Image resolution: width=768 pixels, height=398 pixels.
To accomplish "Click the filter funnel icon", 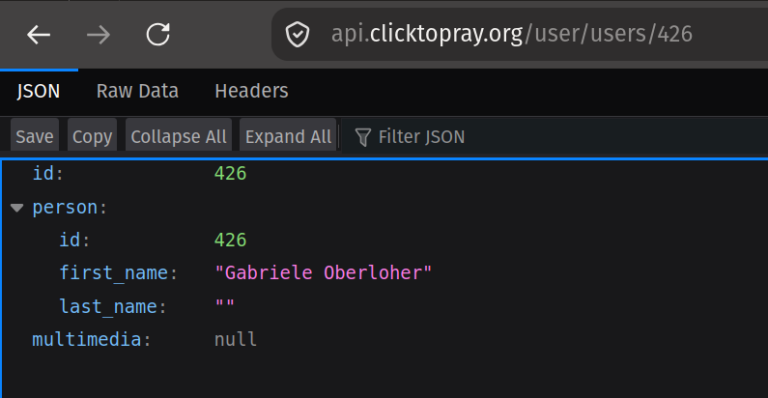I will (x=362, y=137).
